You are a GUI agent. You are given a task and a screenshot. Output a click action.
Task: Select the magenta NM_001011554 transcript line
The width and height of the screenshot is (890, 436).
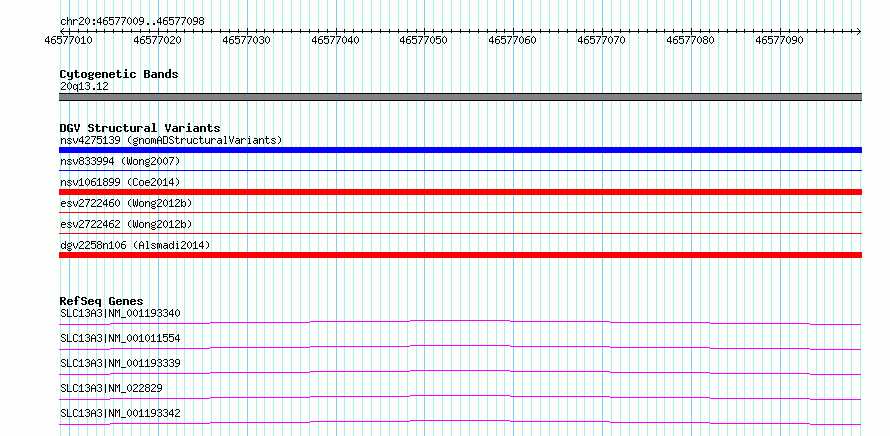[460, 347]
